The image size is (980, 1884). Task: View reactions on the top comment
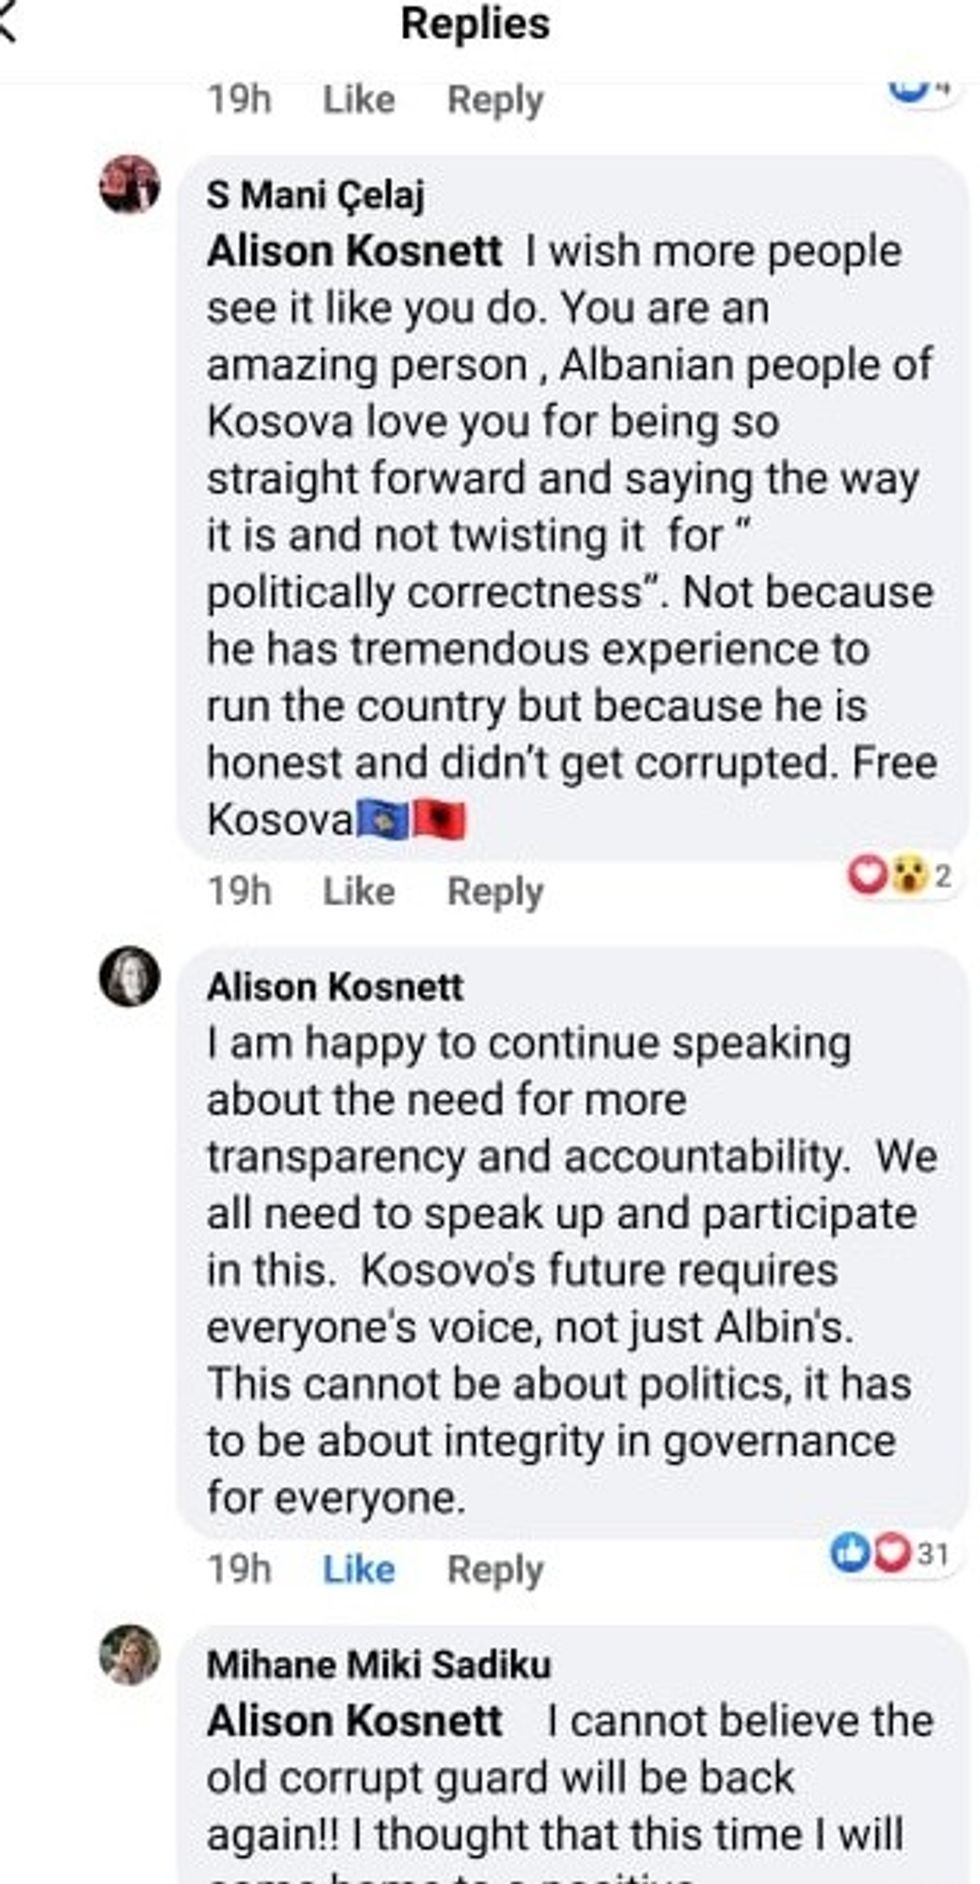click(x=918, y=88)
